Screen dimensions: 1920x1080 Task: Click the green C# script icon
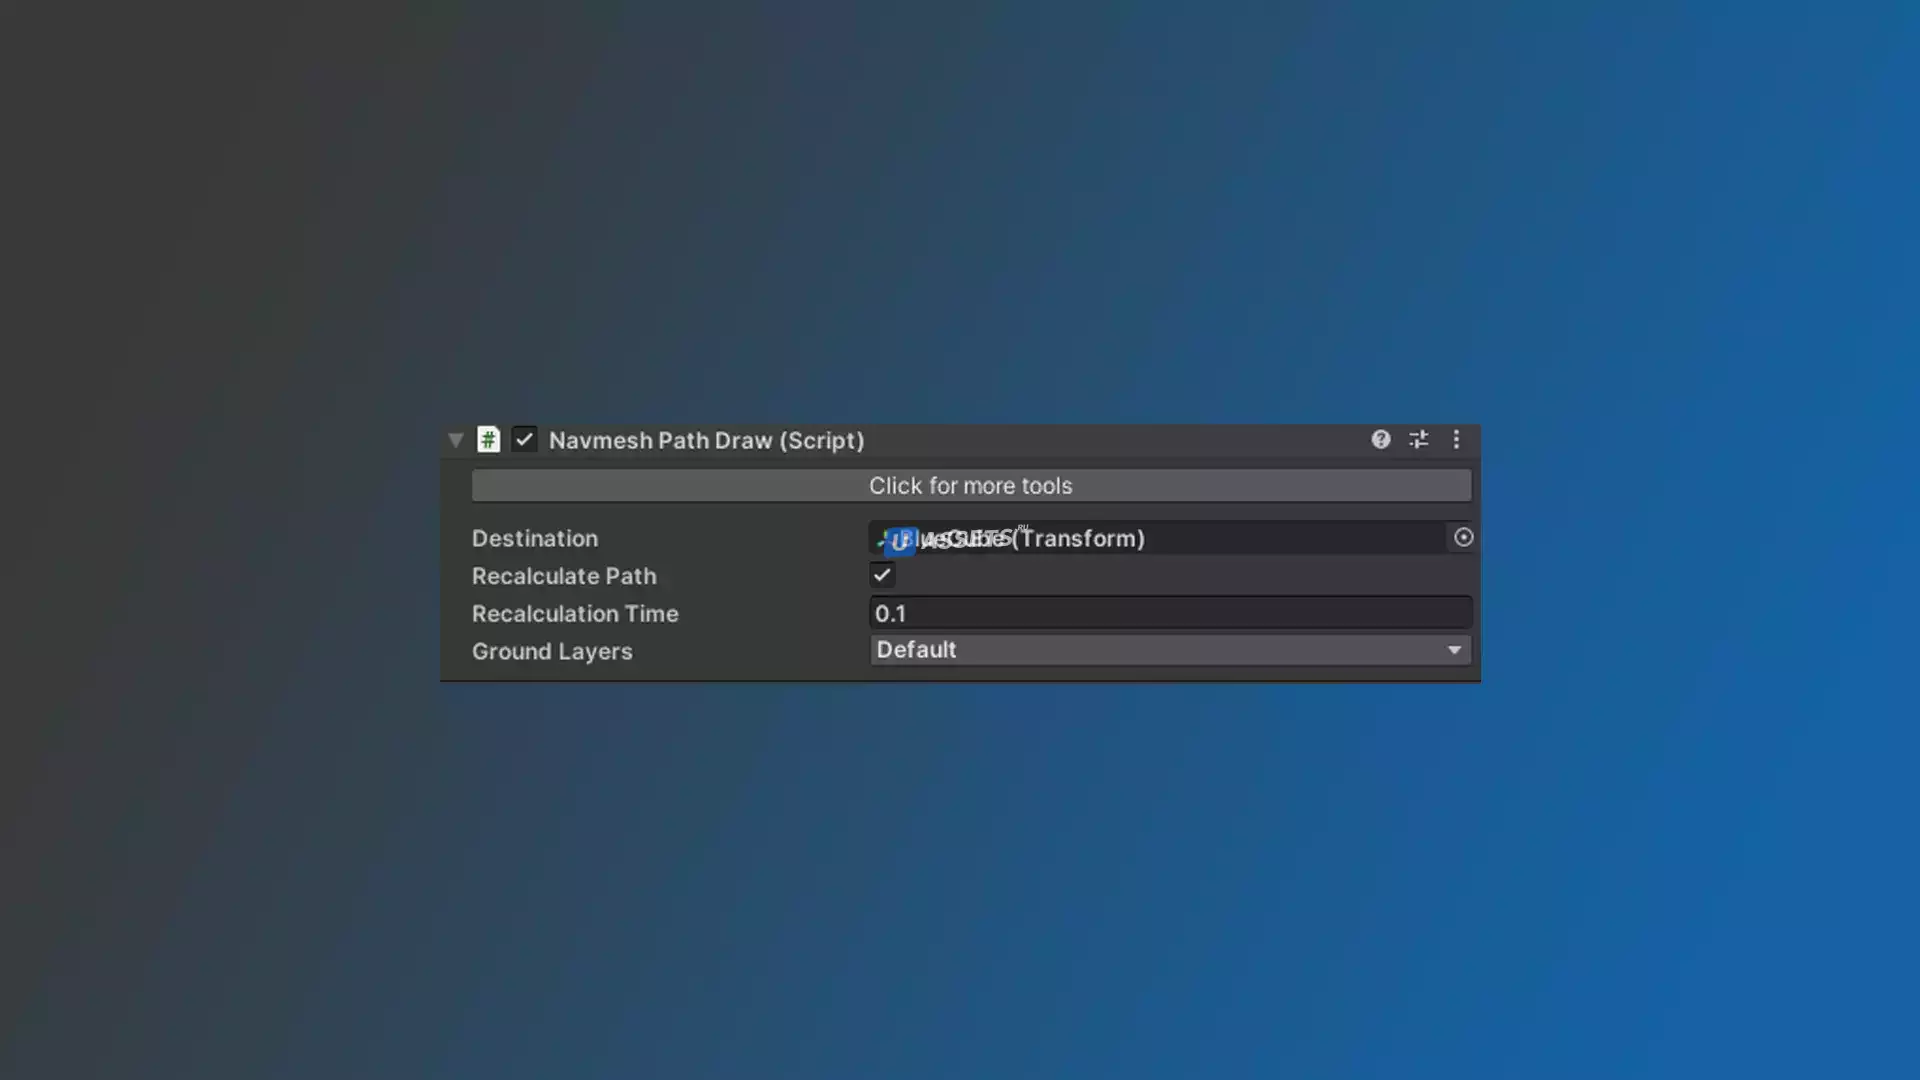click(x=488, y=440)
